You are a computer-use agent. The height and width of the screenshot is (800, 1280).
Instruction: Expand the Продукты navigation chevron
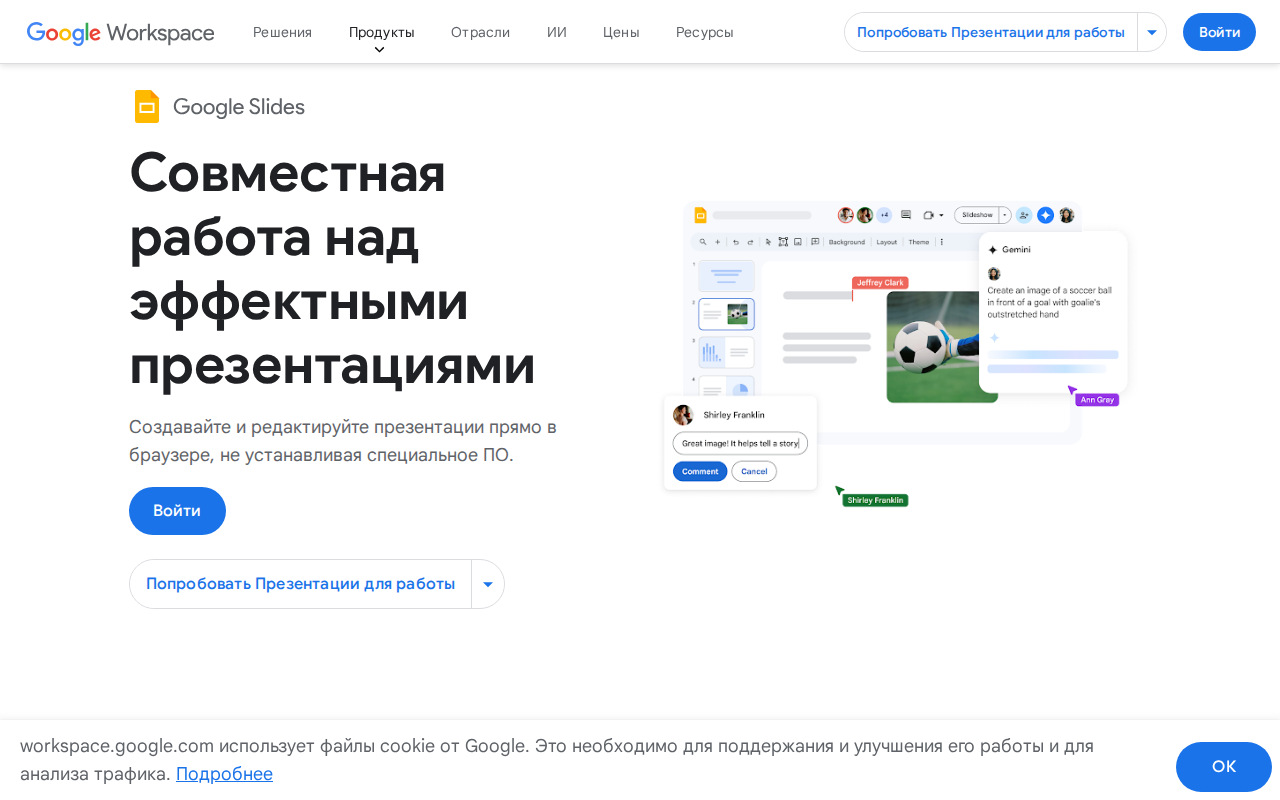coord(381,47)
